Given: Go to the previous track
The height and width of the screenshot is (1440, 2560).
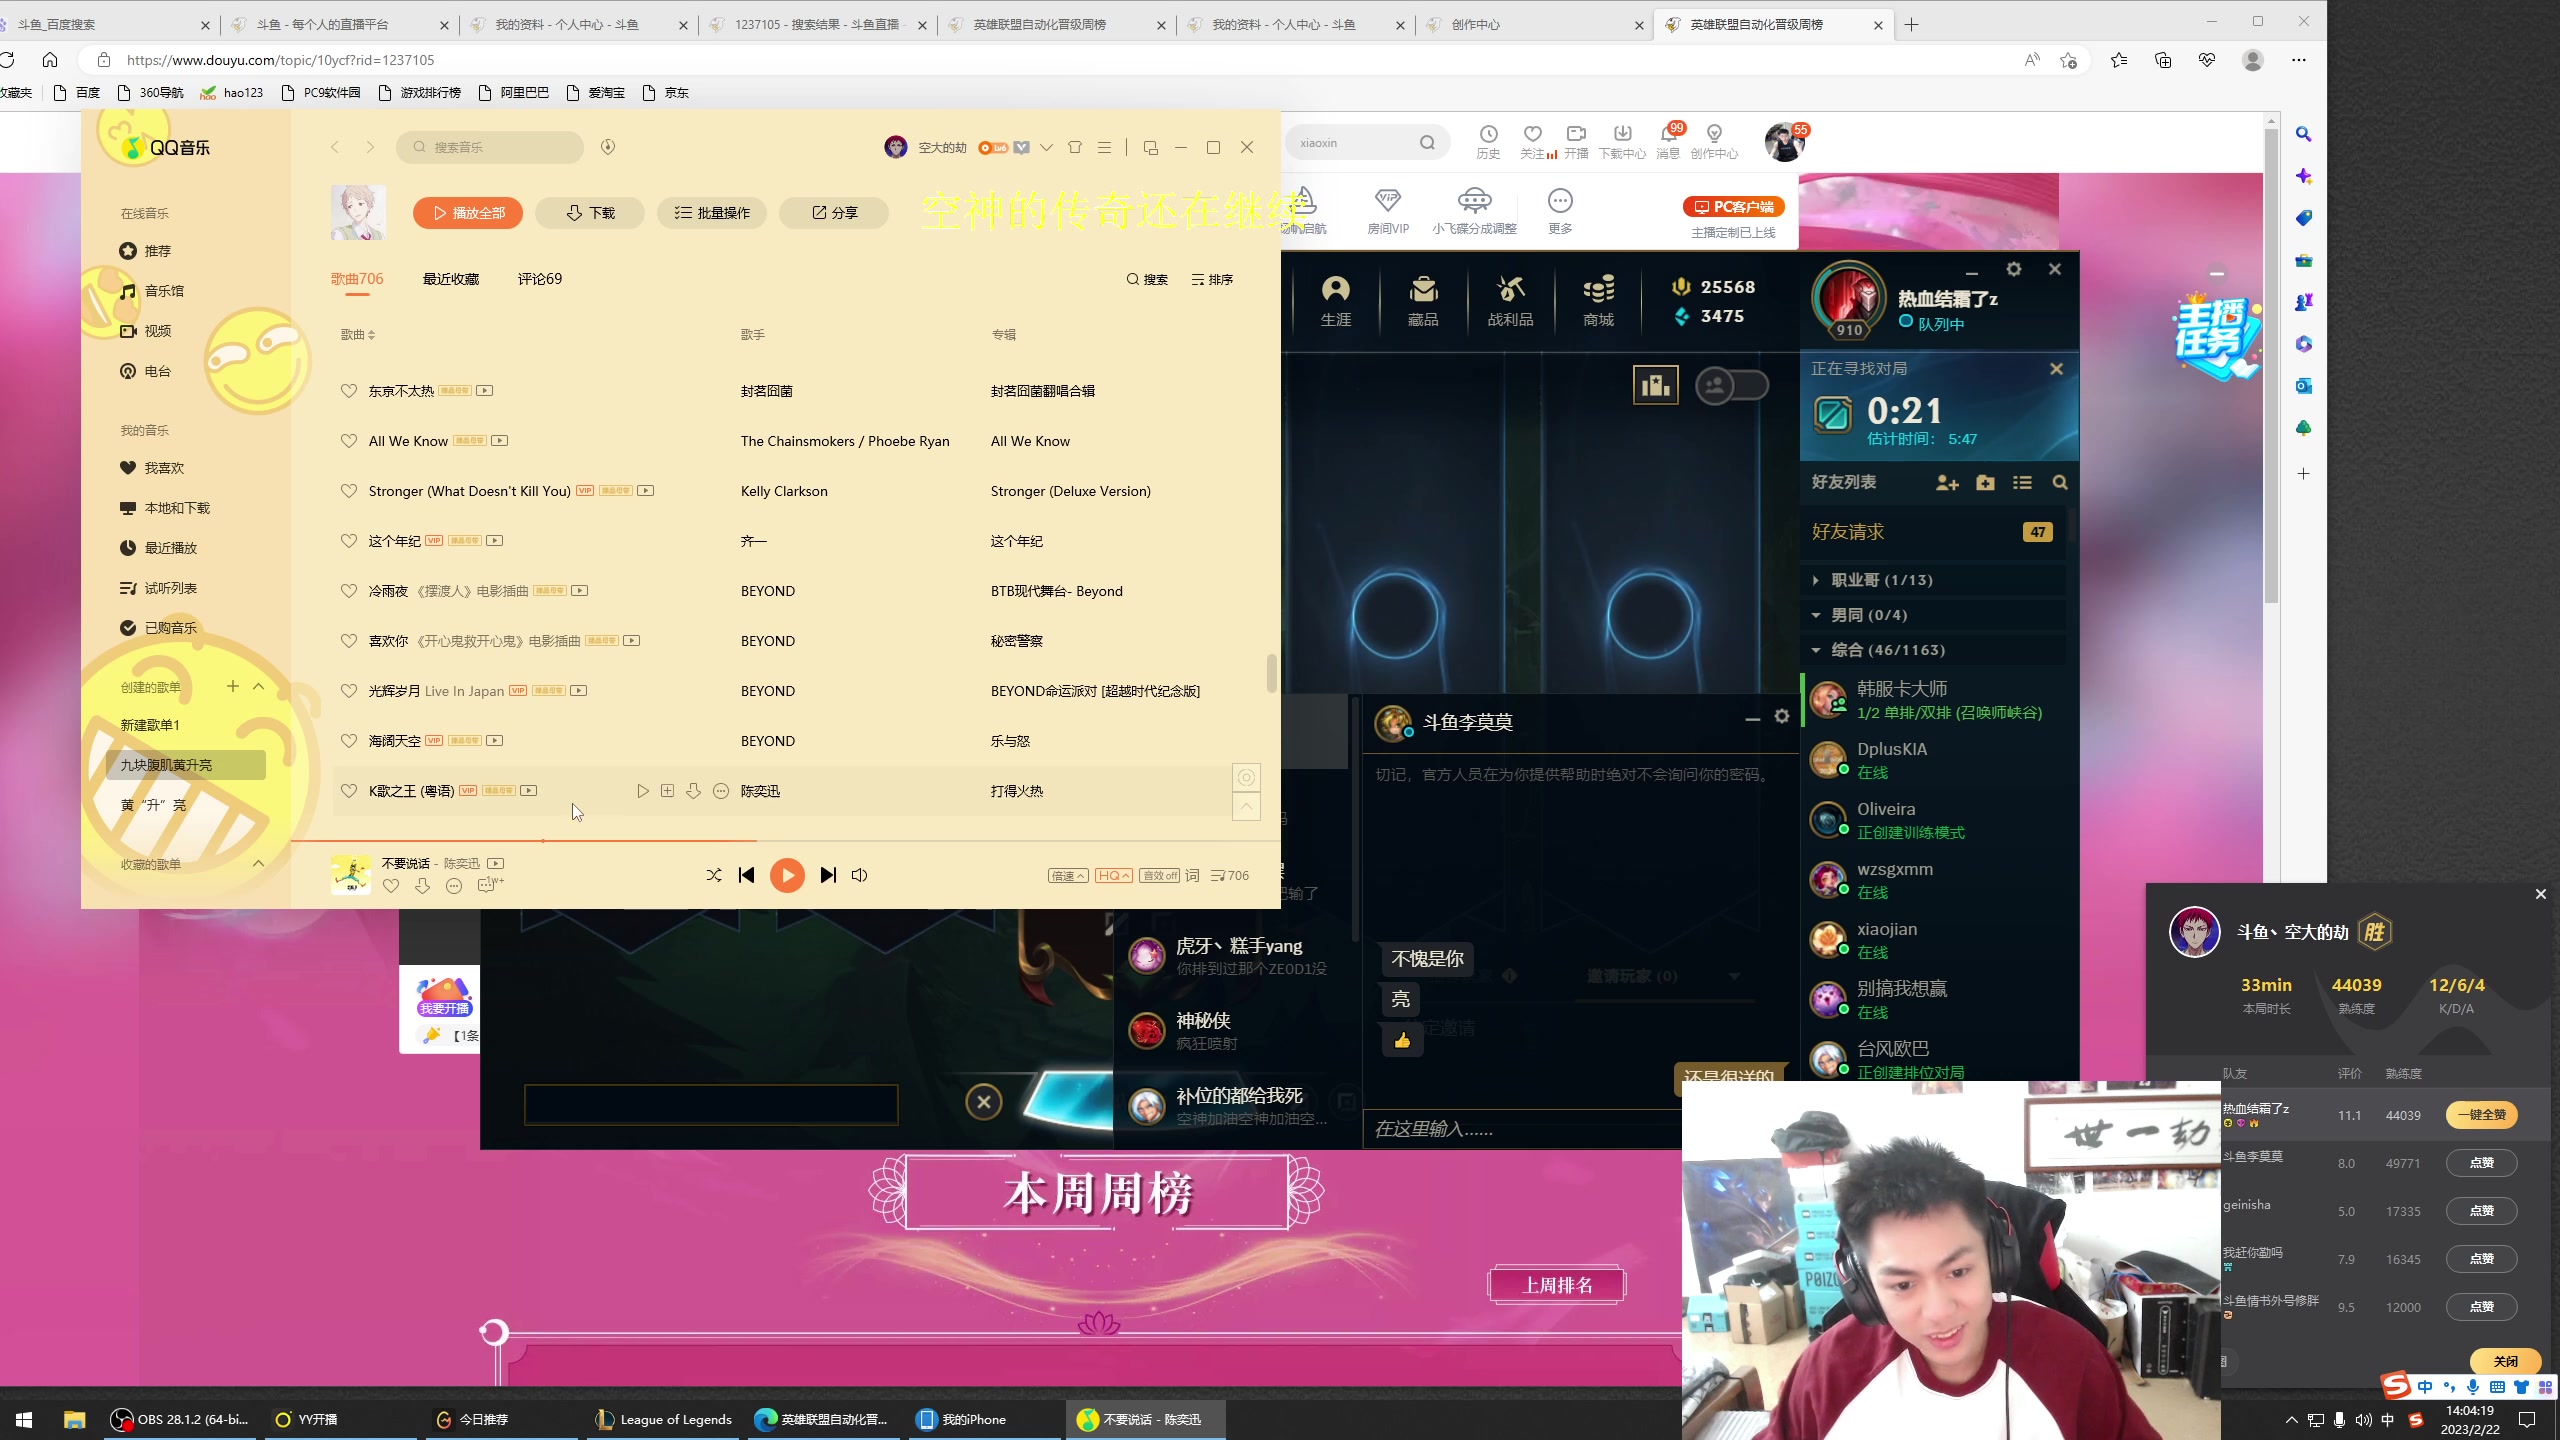Looking at the screenshot, I should 746,875.
